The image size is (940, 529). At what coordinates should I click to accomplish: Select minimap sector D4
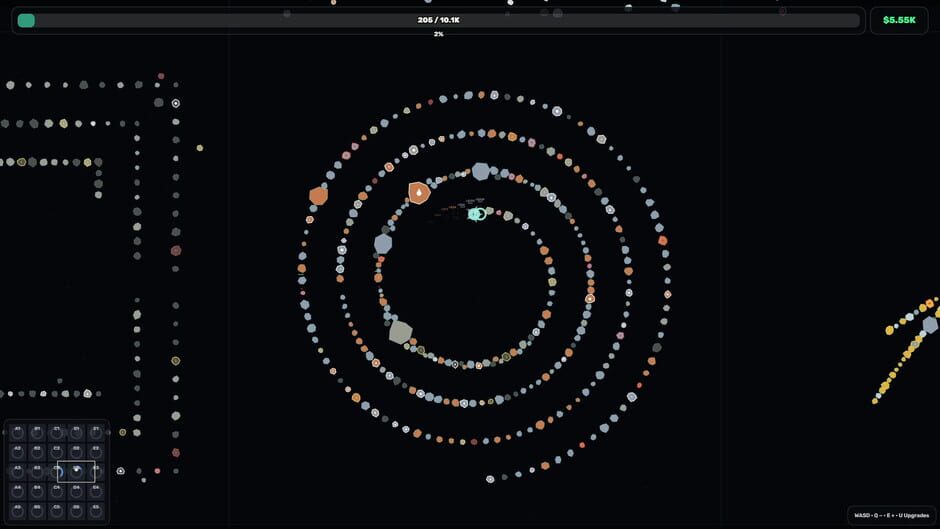pyautogui.click(x=76, y=491)
